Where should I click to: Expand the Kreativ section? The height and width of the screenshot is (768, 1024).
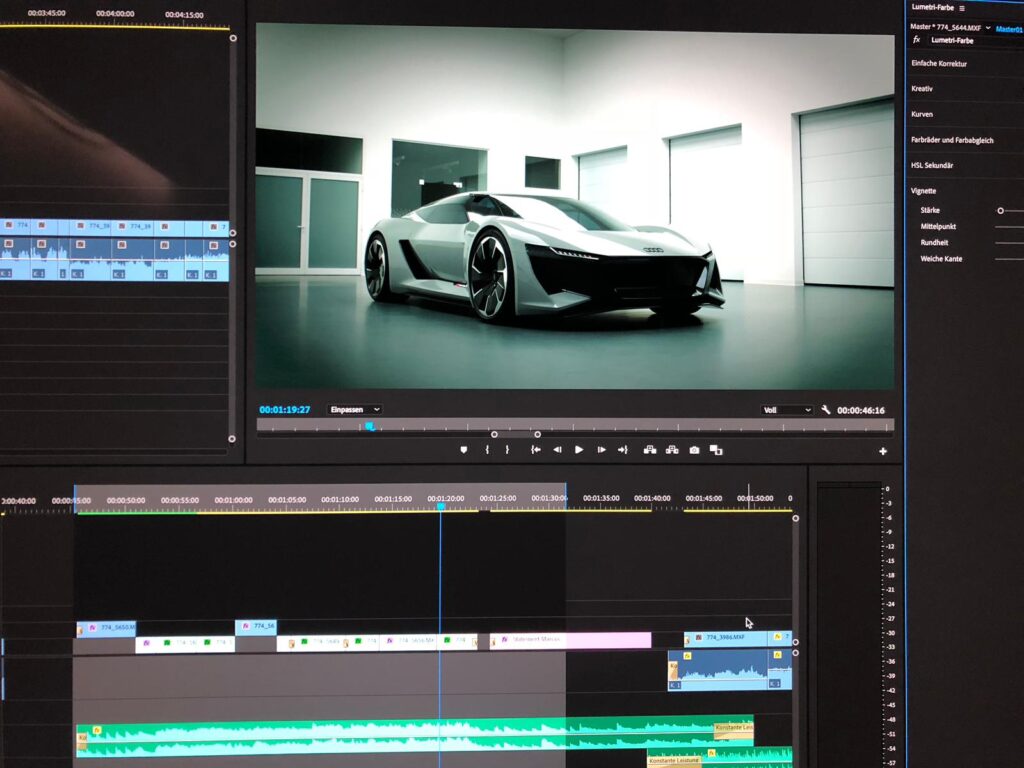pyautogui.click(x=921, y=89)
